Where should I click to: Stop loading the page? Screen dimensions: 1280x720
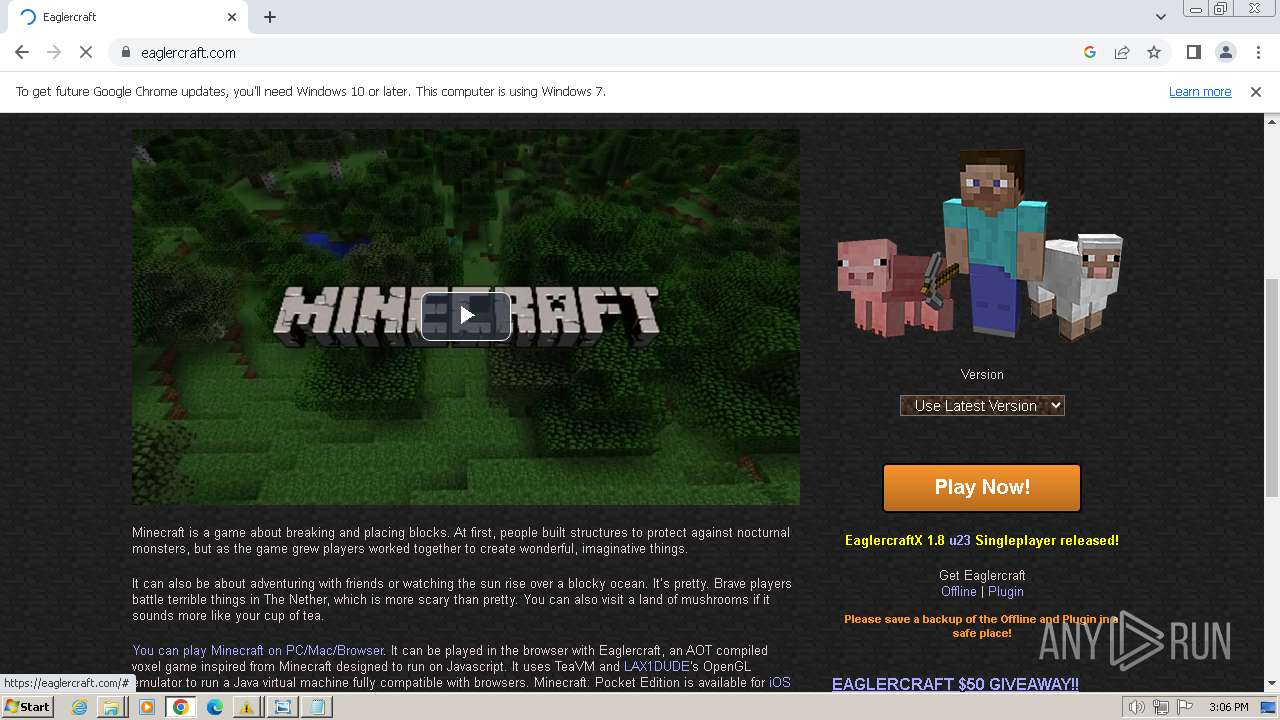pos(86,52)
